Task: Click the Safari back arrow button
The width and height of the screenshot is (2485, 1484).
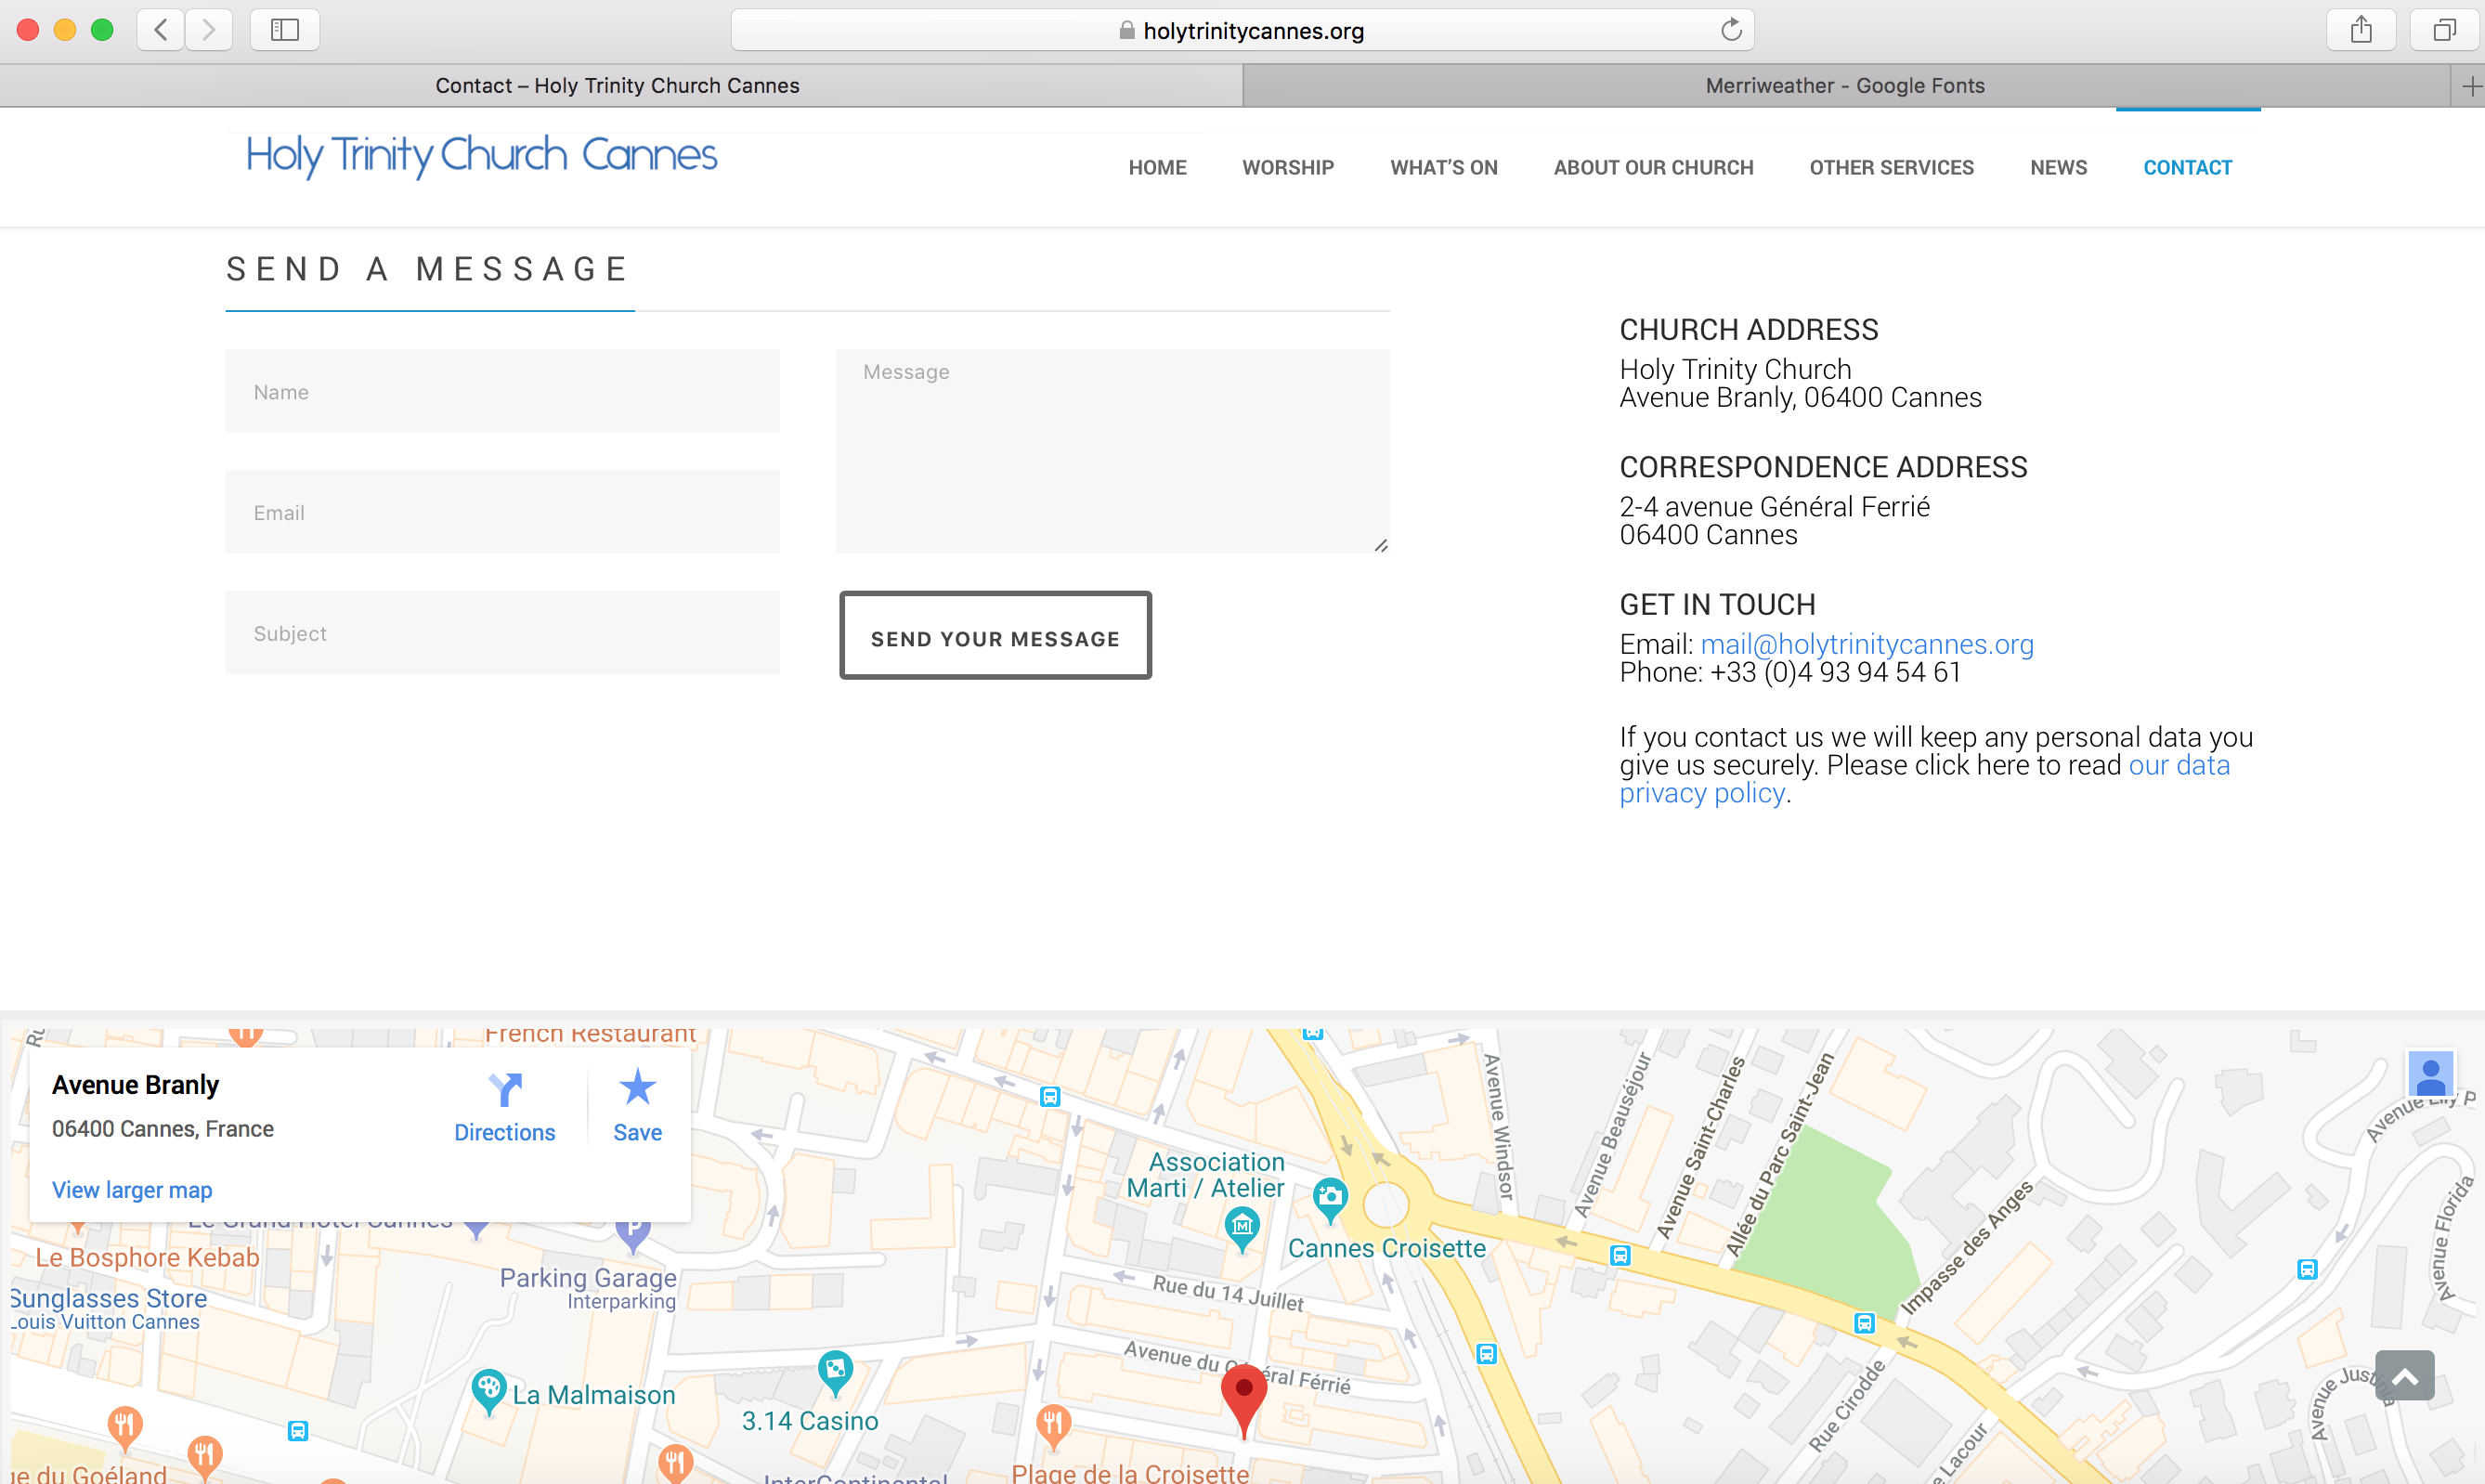Action: pyautogui.click(x=161, y=30)
